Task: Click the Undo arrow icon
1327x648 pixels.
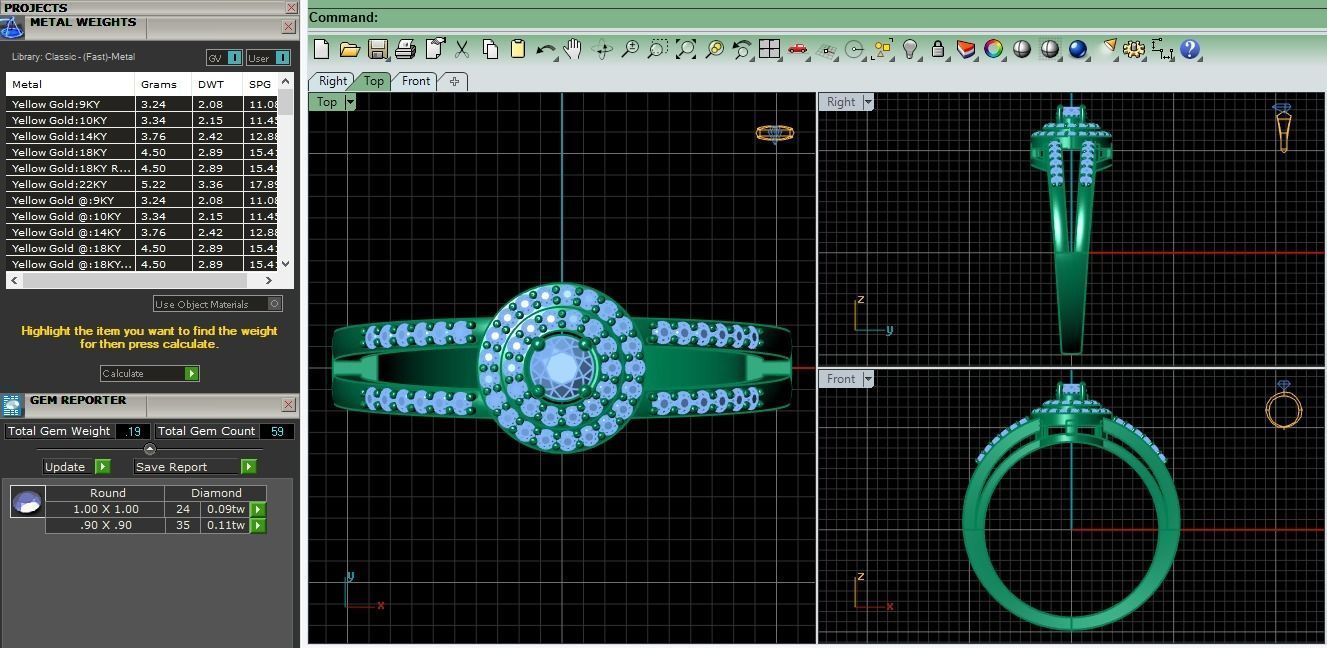Action: (x=546, y=48)
